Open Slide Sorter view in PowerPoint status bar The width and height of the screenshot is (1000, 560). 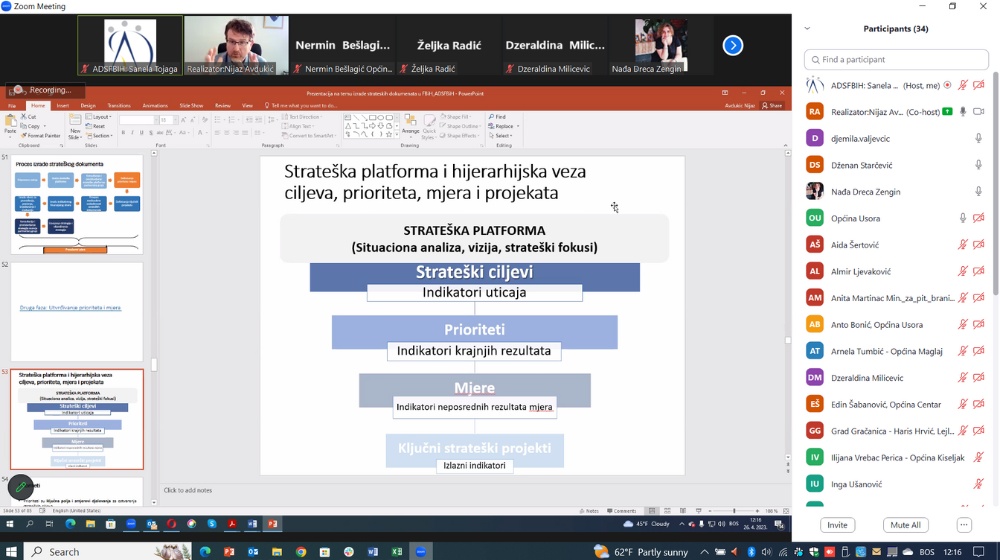pyautogui.click(x=667, y=511)
